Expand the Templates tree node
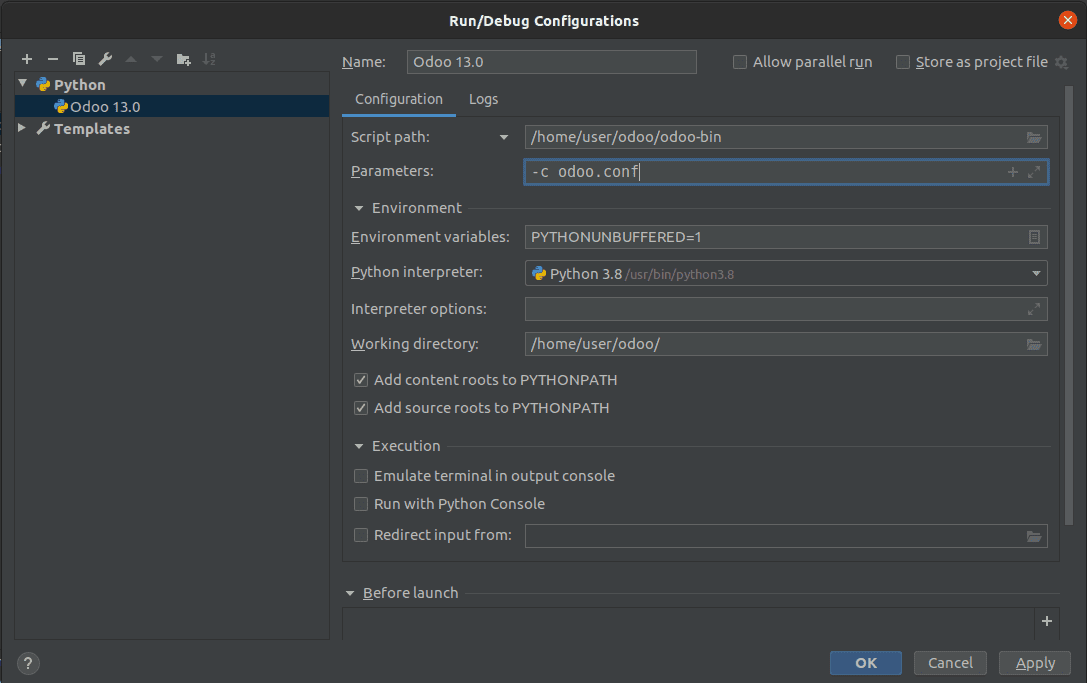Screen dimensions: 1087x683 tap(22, 128)
